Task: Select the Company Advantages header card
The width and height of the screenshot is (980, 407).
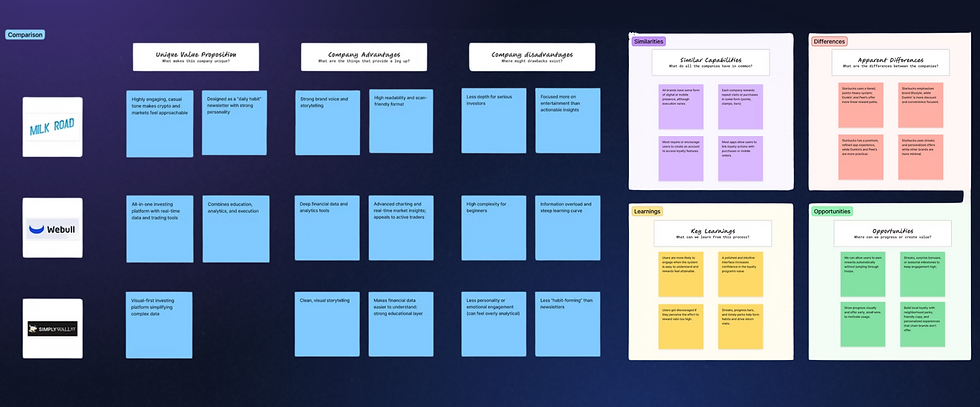Action: 364,57
